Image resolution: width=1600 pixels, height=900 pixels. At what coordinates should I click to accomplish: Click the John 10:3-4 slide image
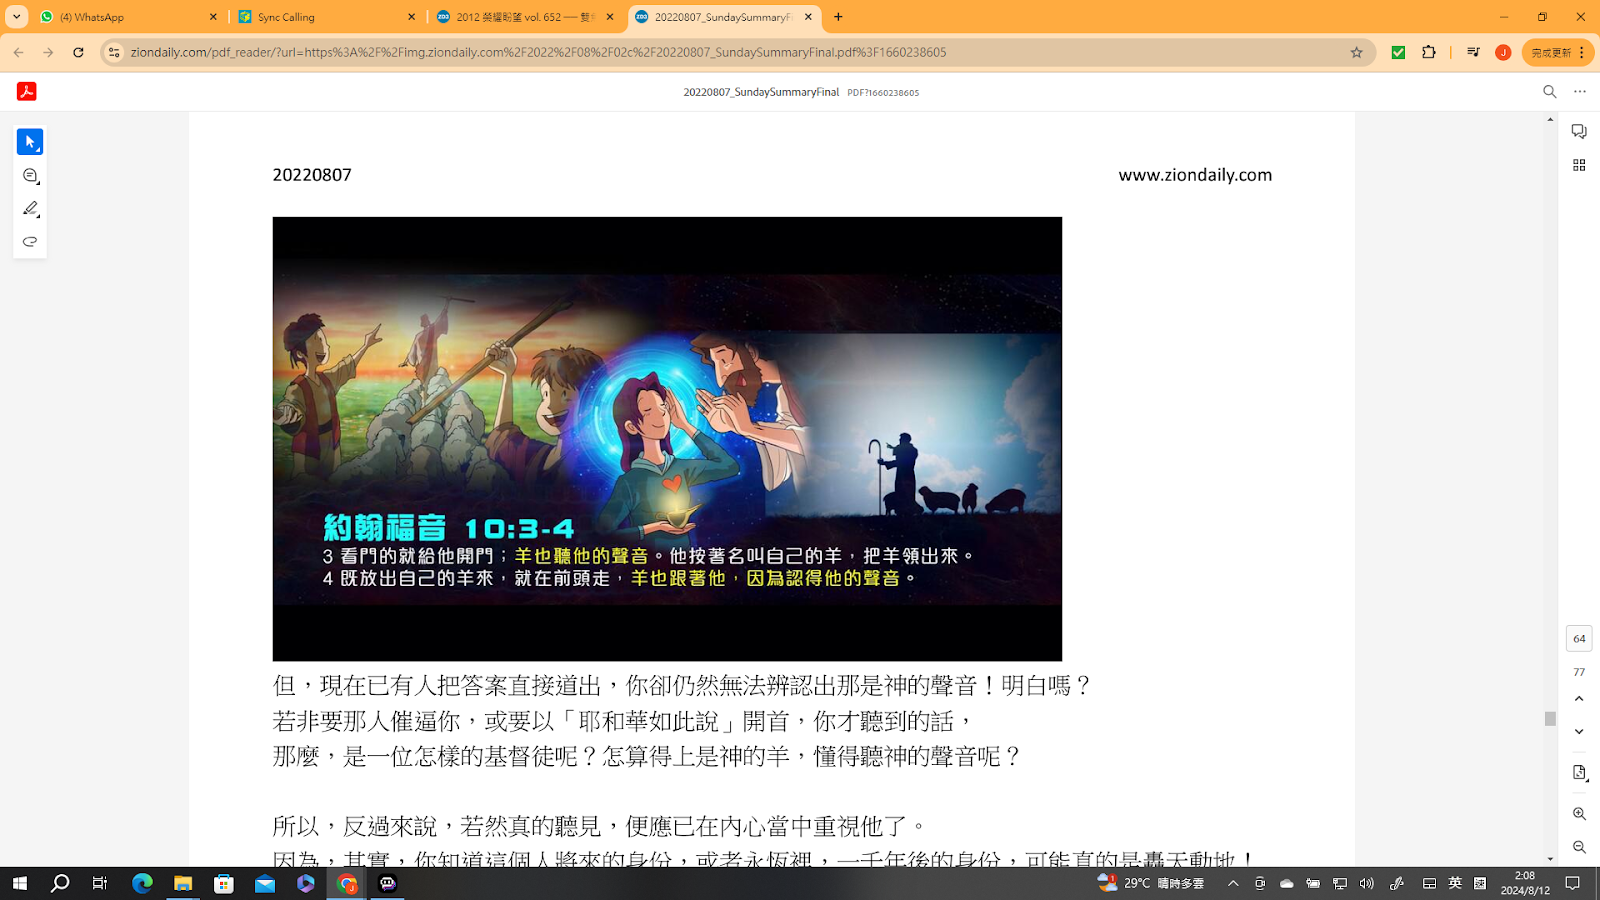tap(667, 439)
